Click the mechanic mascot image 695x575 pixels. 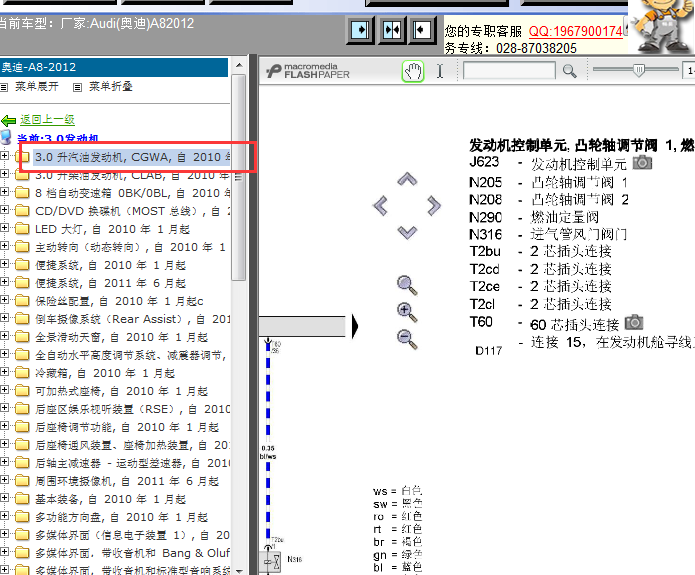coord(662,26)
